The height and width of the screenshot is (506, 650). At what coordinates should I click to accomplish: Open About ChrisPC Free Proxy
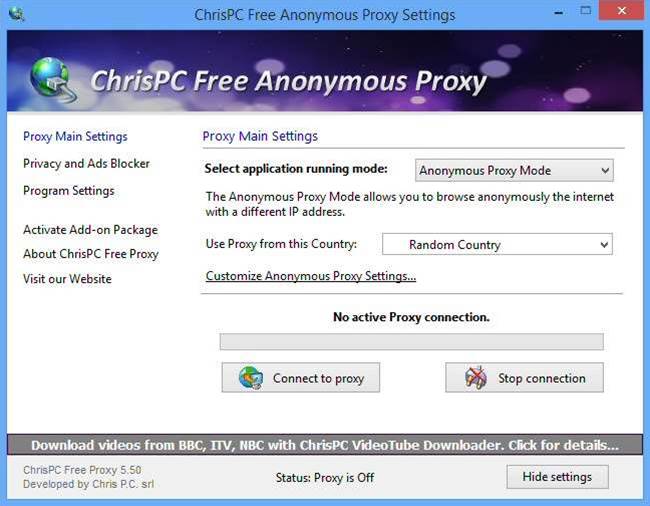pyautogui.click(x=91, y=254)
